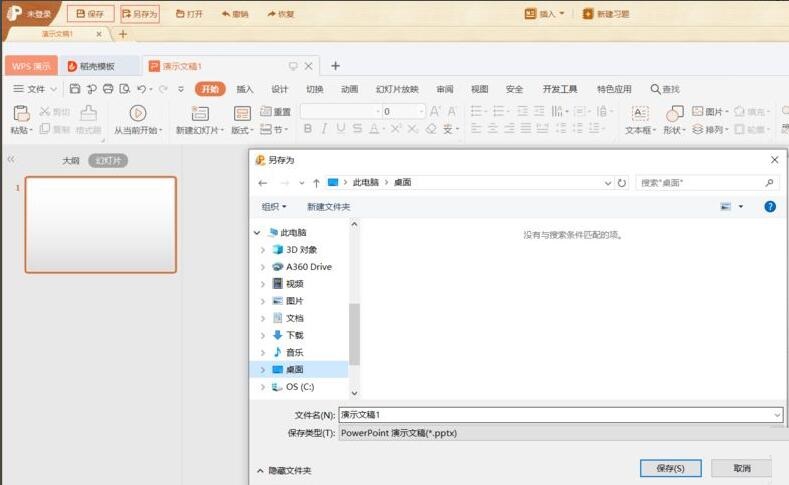Click the 保存(S) button

(671, 468)
